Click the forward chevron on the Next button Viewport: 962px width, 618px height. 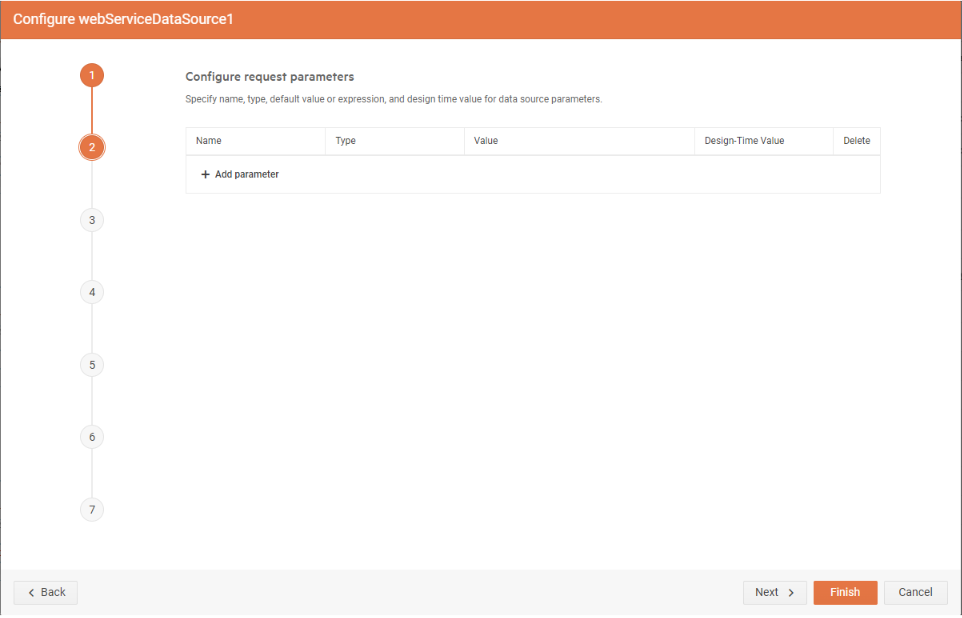(x=789, y=592)
